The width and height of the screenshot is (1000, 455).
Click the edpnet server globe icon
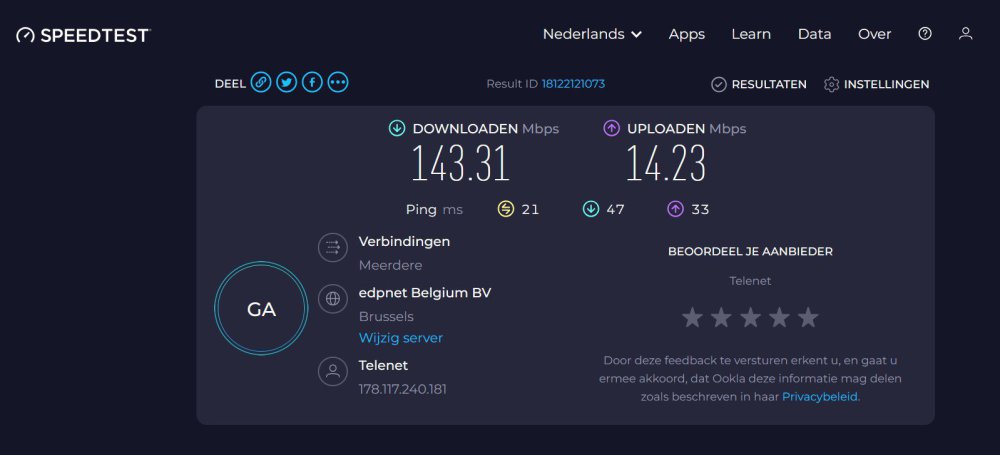(x=333, y=298)
